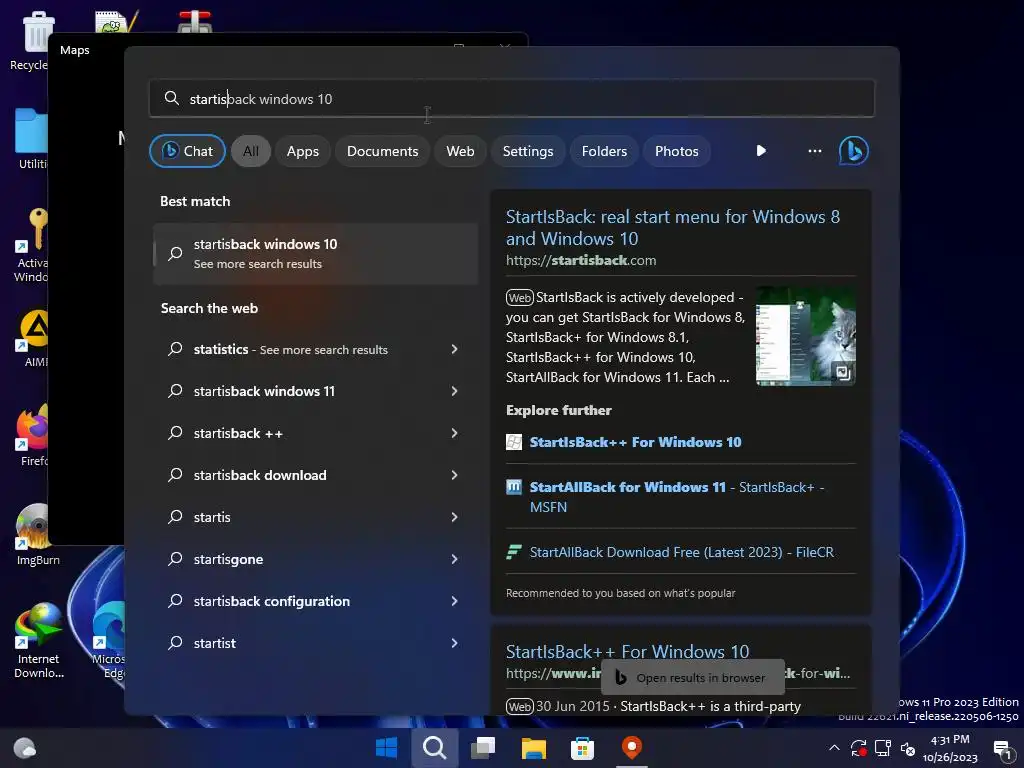
Task: Click the magnifier icon in the search box
Action: [172, 99]
